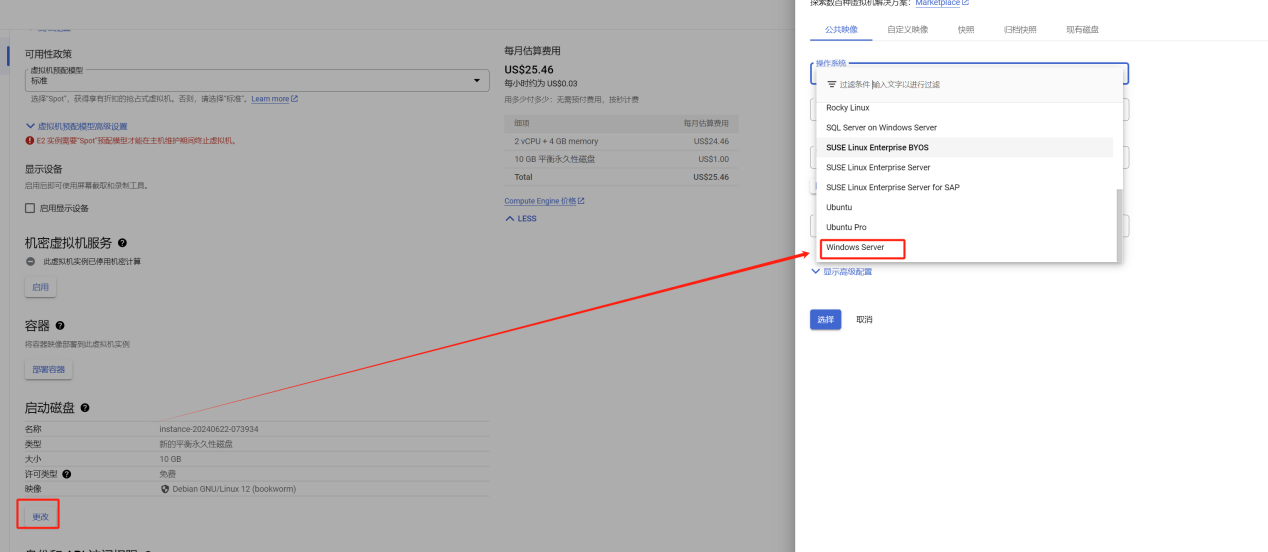This screenshot has width=1268, height=552.
Task: Click the external-link icon after Marketplace
Action: click(x=965, y=3)
